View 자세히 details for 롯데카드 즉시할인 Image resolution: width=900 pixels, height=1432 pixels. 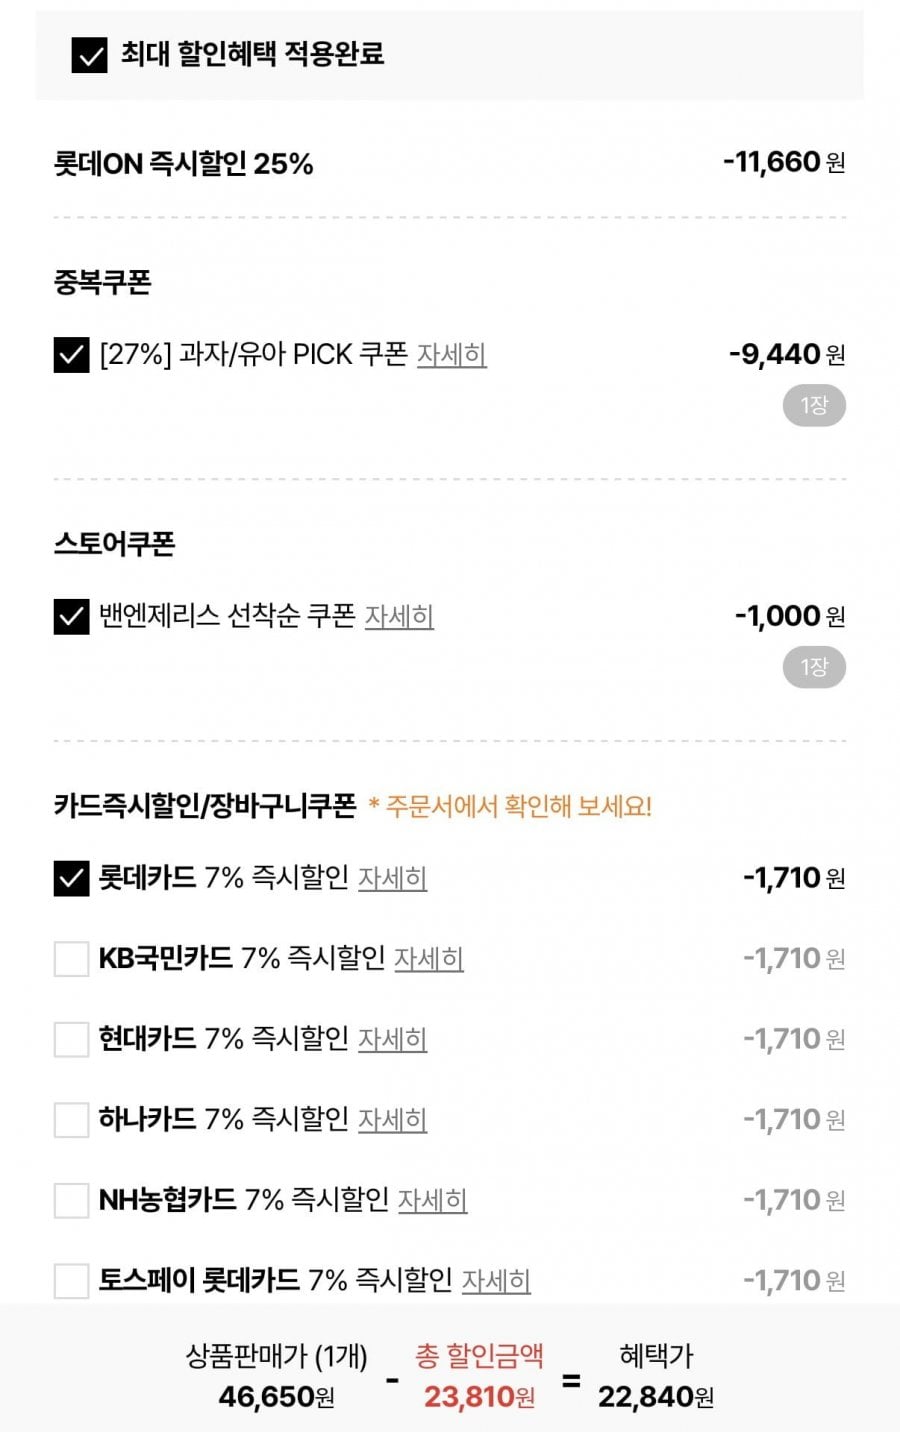click(x=392, y=879)
